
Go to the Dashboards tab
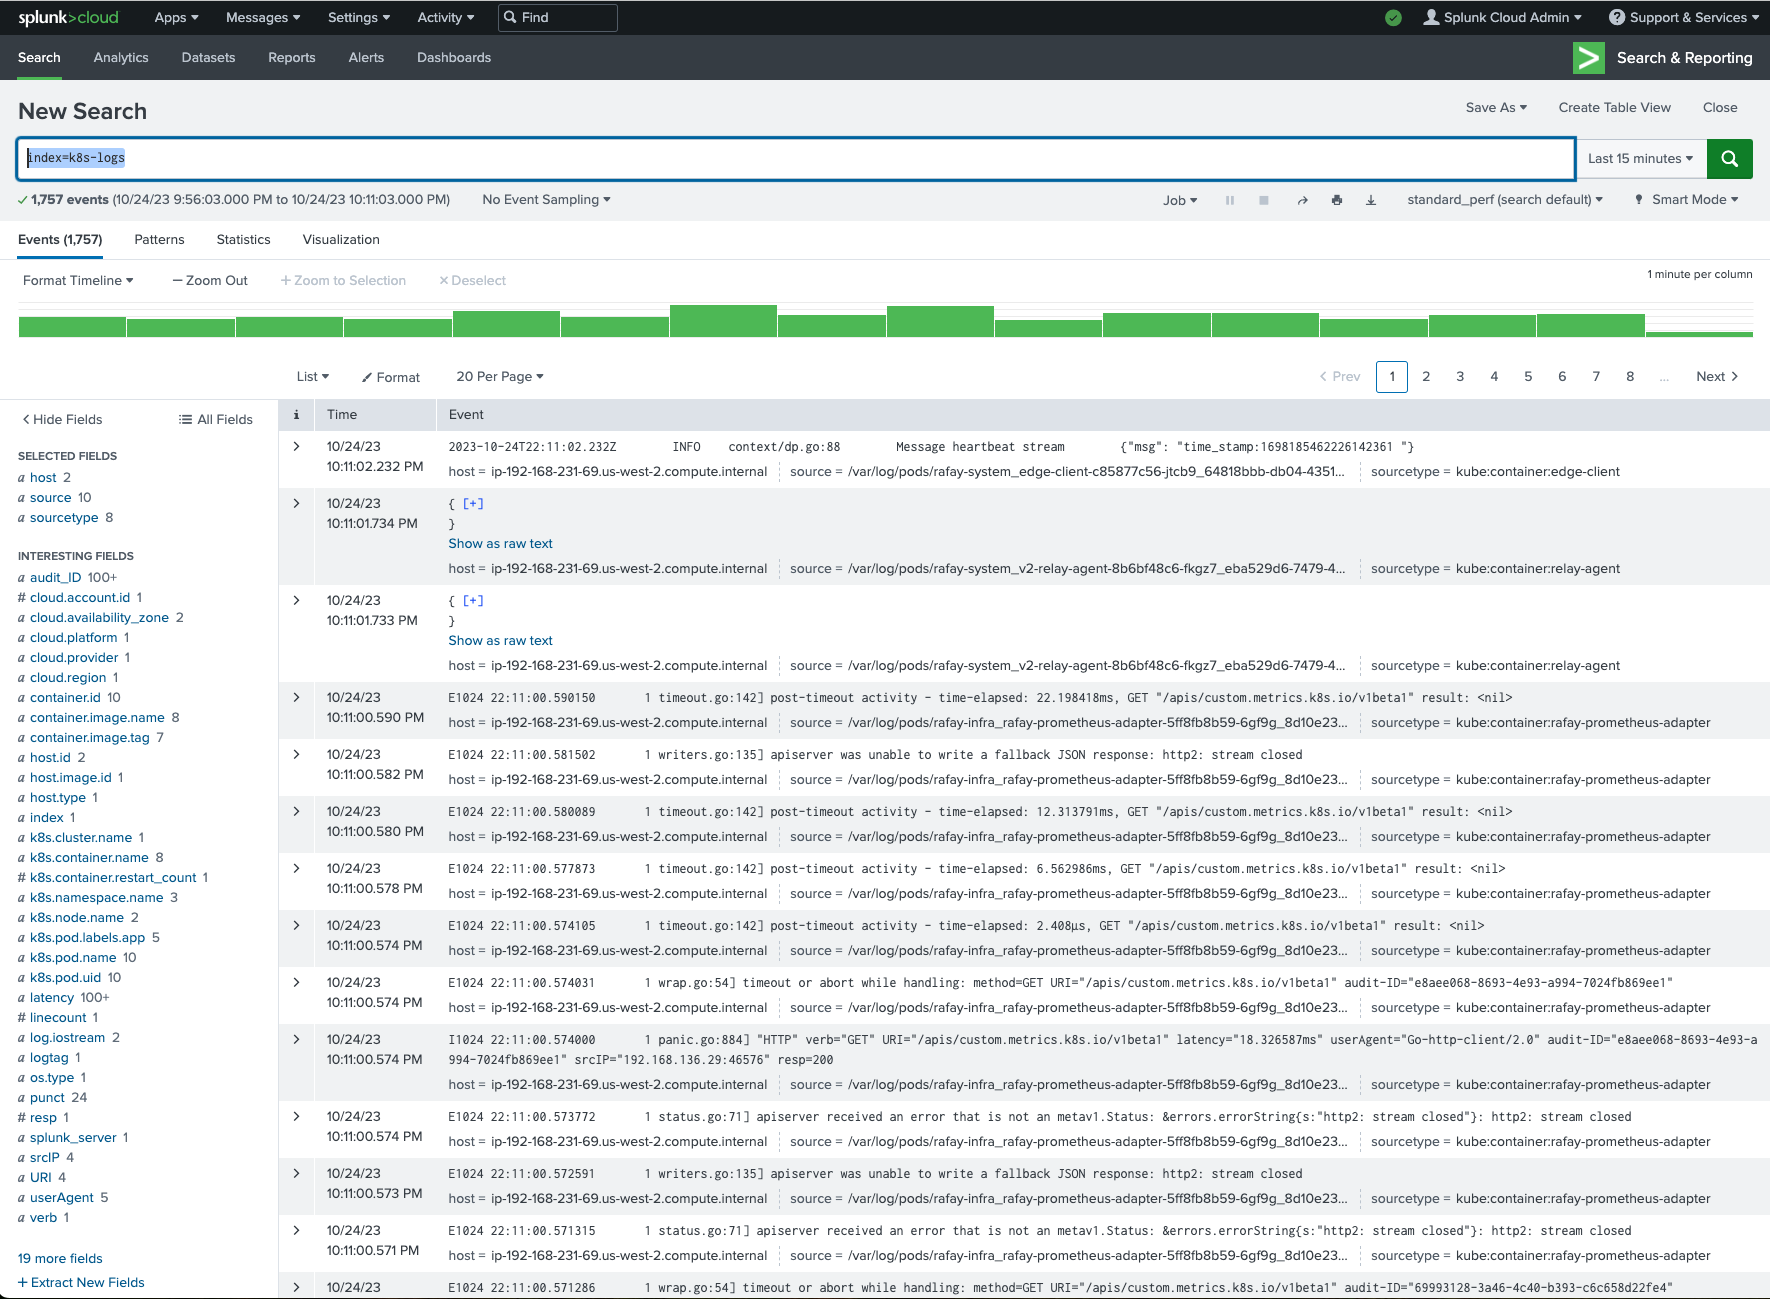coord(454,57)
